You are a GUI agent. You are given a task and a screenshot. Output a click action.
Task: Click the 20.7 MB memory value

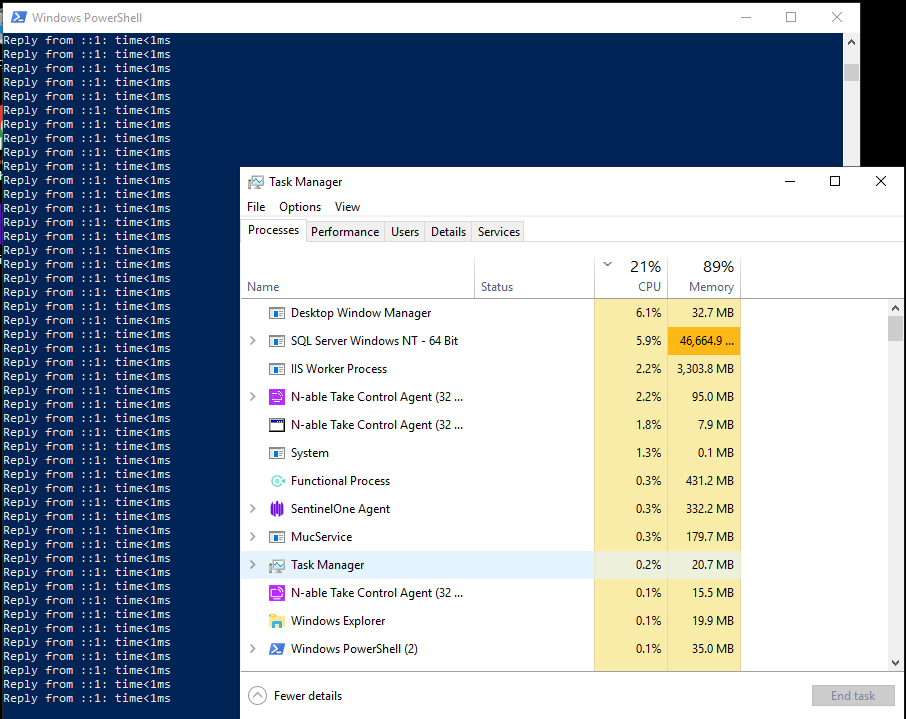click(x=713, y=565)
